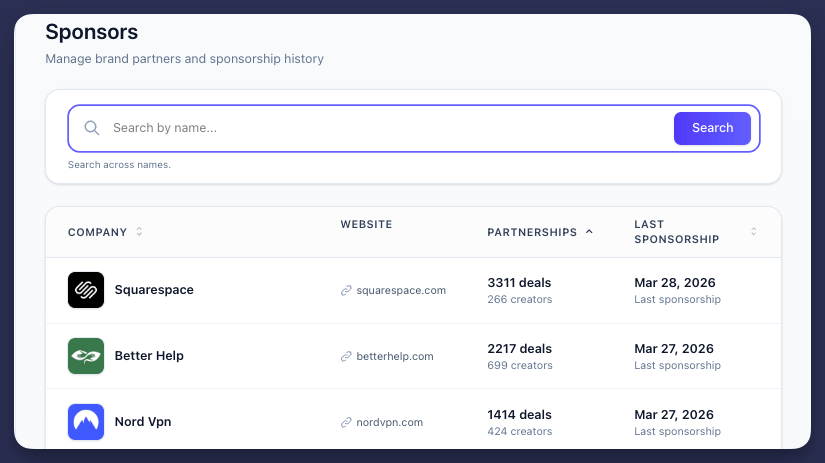Image resolution: width=825 pixels, height=463 pixels.
Task: Click the 266 creators text
Action: pyautogui.click(x=520, y=299)
